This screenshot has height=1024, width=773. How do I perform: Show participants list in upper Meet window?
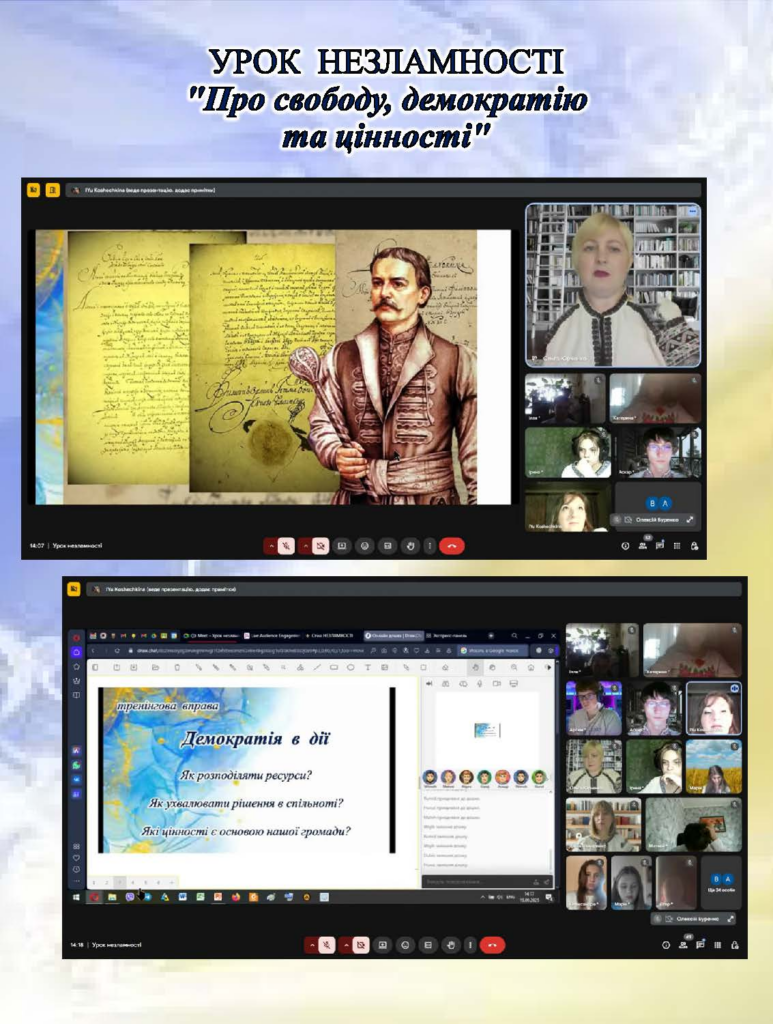pyautogui.click(x=642, y=546)
